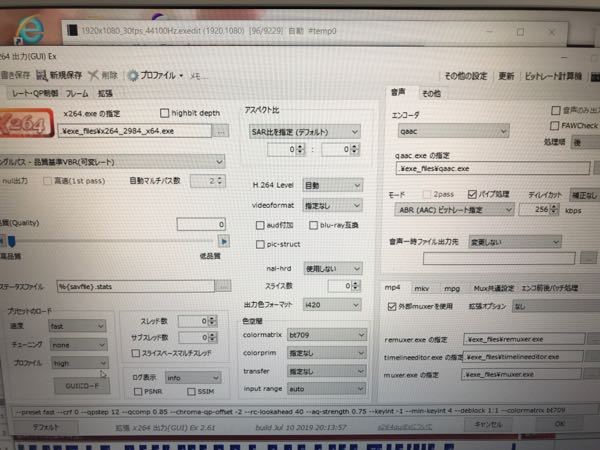
Task: Toggle the pic-struct checkbox
Action: (260, 244)
